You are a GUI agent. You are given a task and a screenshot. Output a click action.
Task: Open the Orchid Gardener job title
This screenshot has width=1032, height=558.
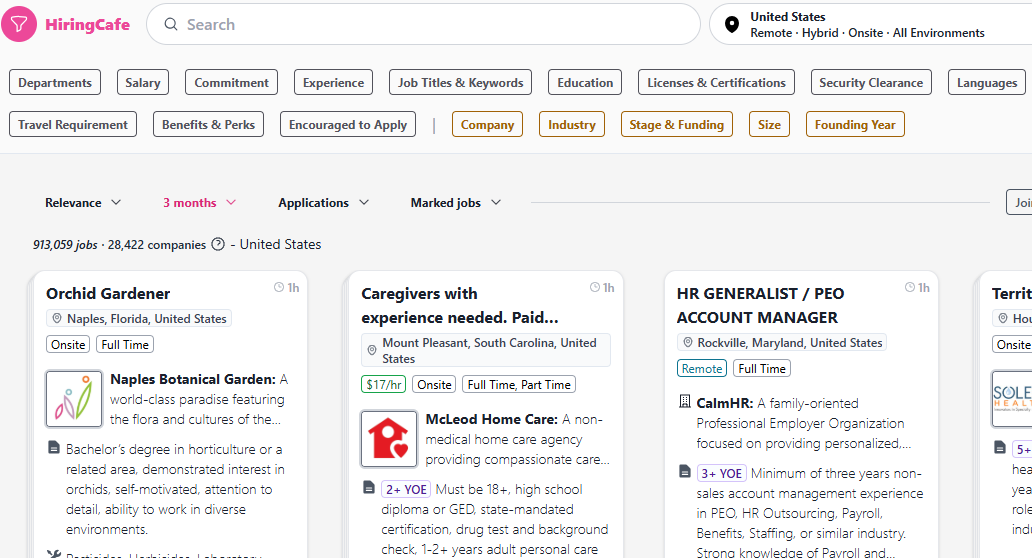(108, 293)
